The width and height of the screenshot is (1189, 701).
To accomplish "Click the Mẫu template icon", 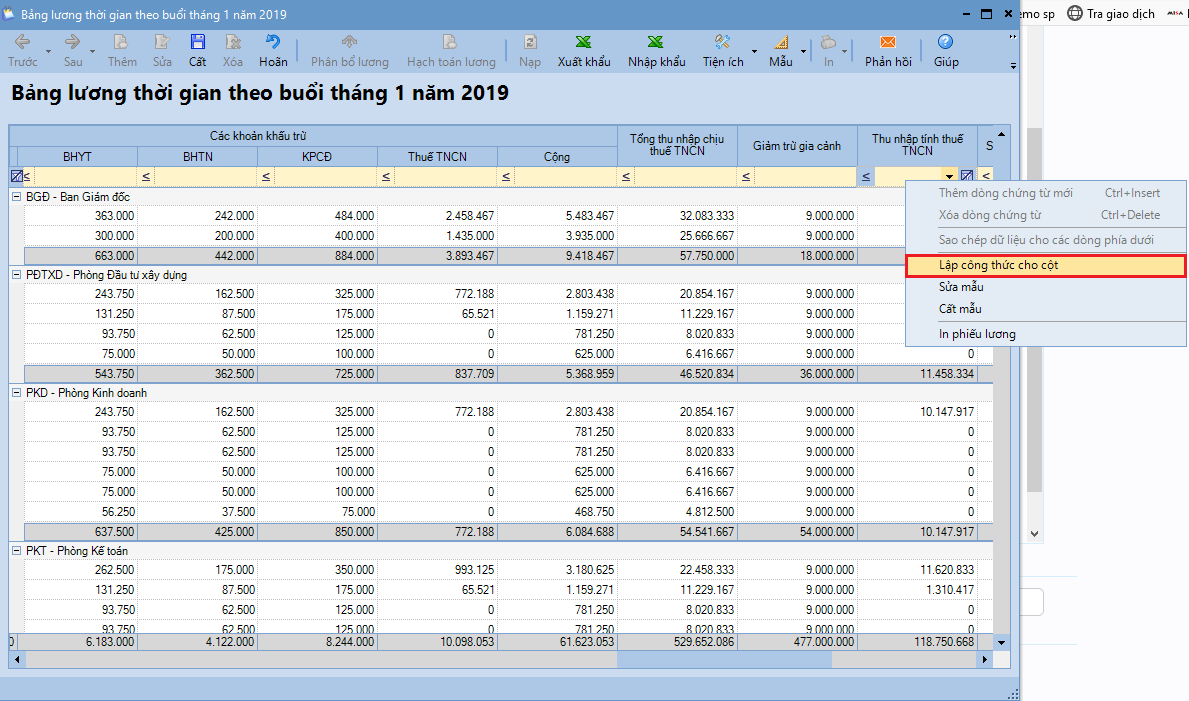I will pyautogui.click(x=780, y=42).
